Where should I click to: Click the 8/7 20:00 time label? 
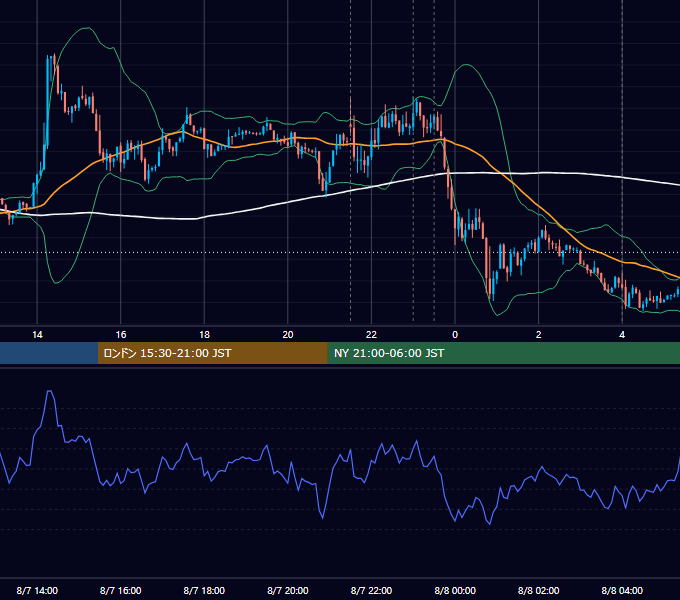point(288,590)
